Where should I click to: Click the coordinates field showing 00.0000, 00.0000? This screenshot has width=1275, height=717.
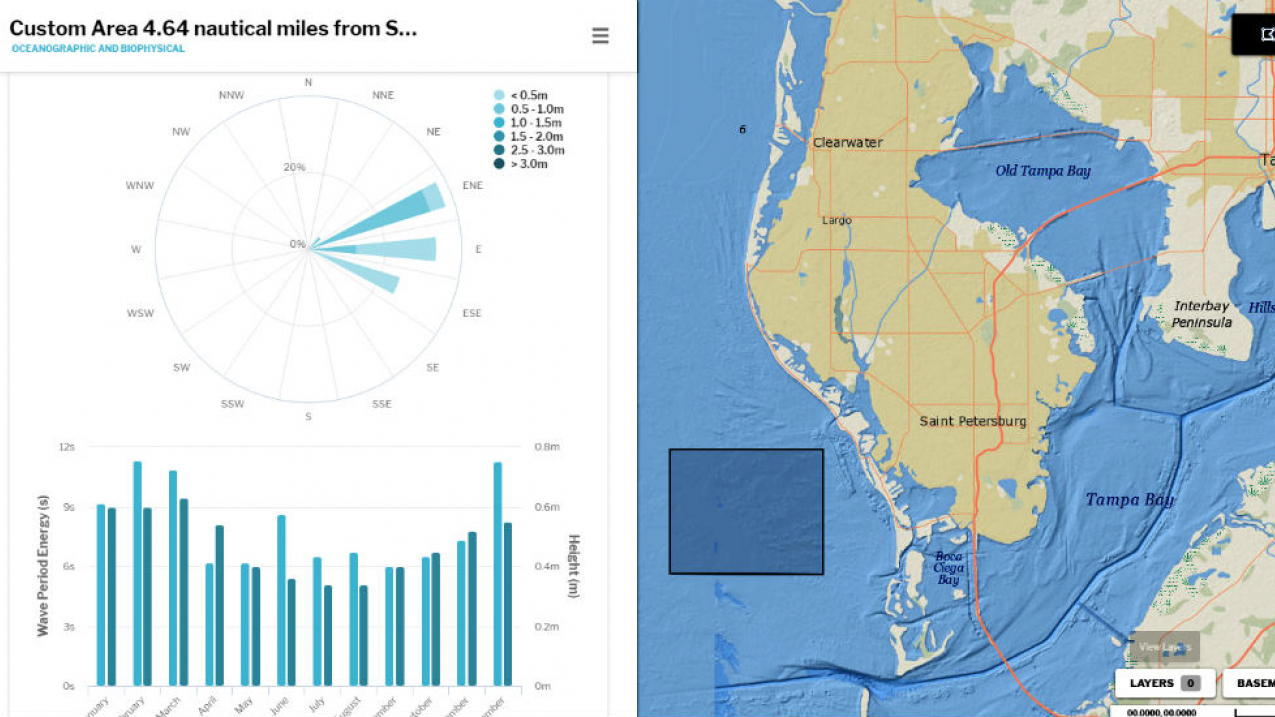pyautogui.click(x=1160, y=713)
